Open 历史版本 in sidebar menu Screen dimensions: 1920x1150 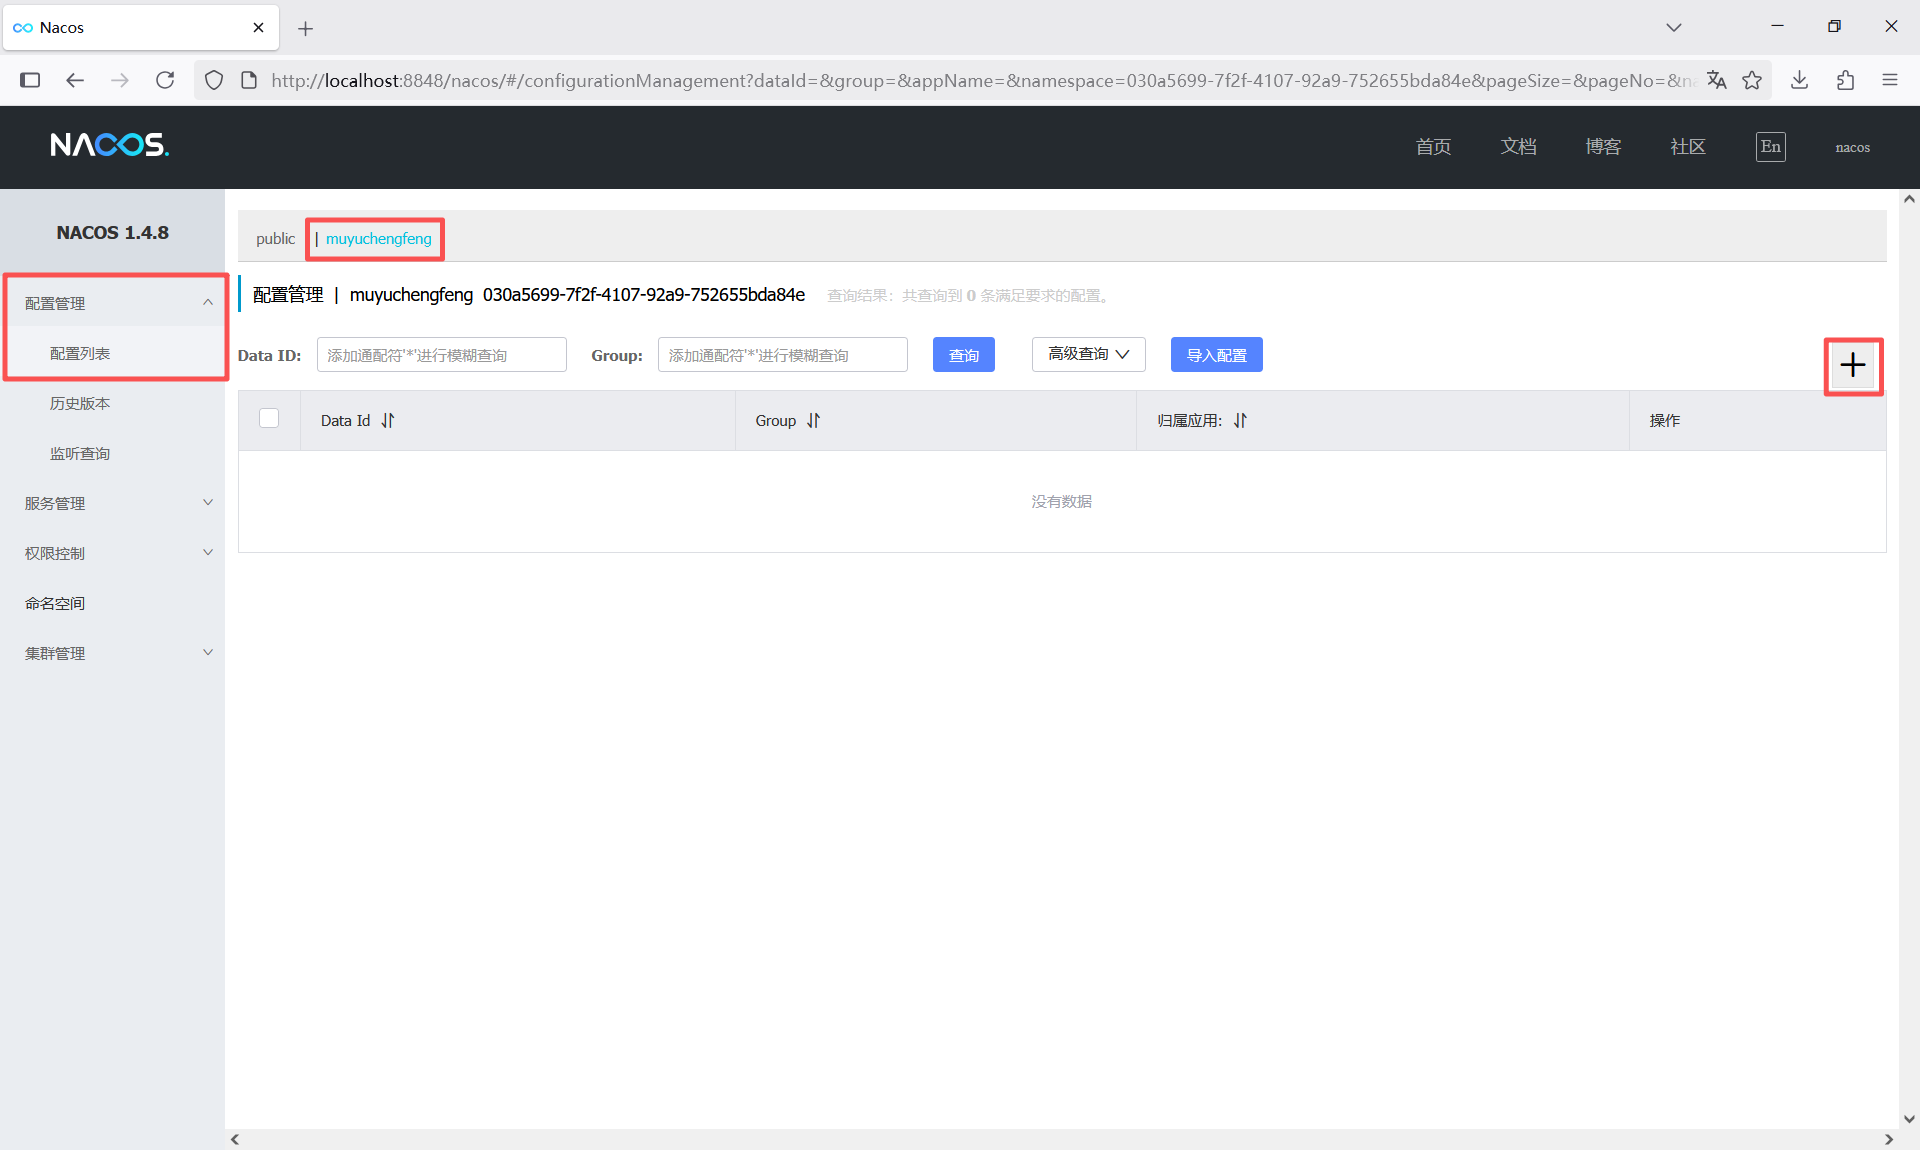coord(80,403)
